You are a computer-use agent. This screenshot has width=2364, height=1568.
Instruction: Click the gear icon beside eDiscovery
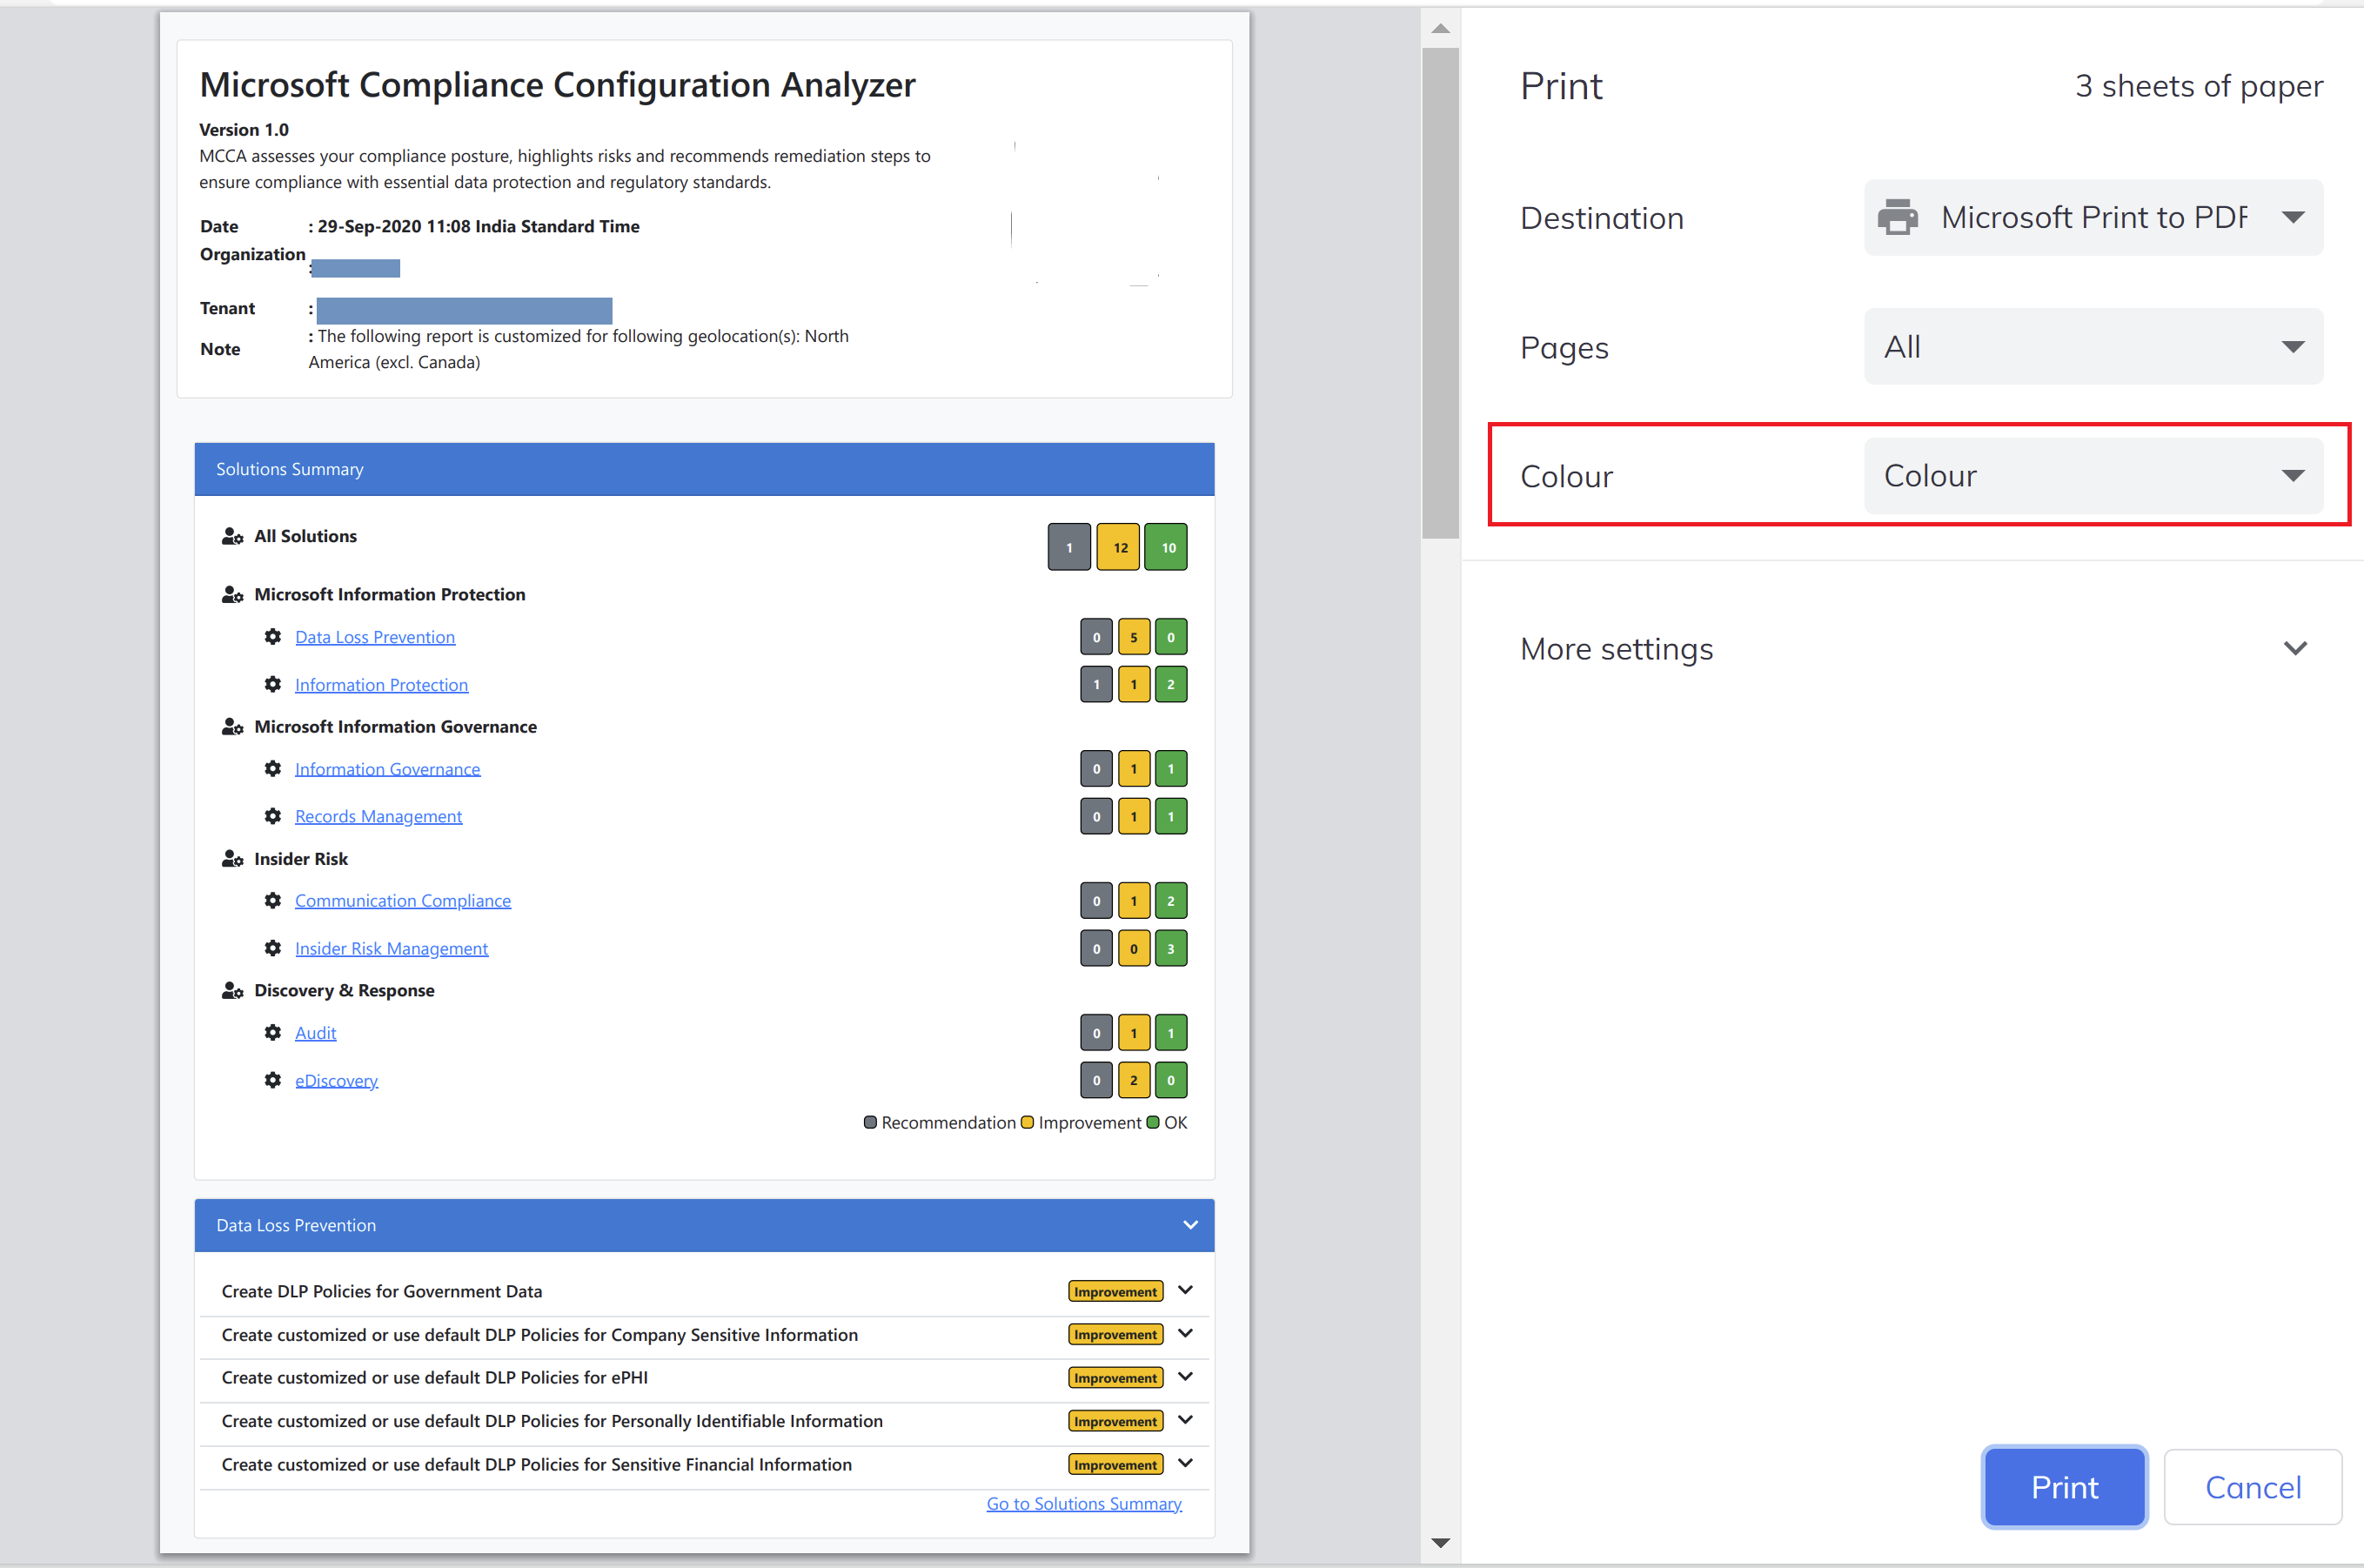[x=273, y=1080]
